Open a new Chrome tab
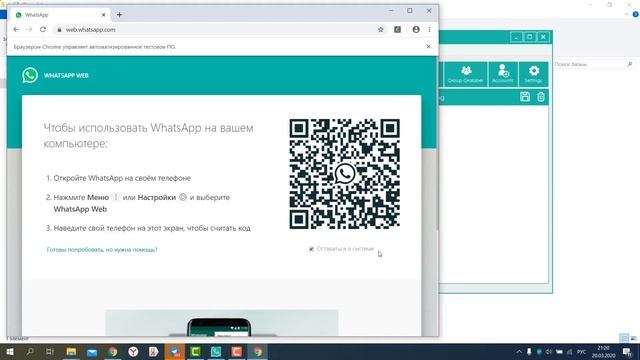Screen dimensions: 640x360 point(119,15)
